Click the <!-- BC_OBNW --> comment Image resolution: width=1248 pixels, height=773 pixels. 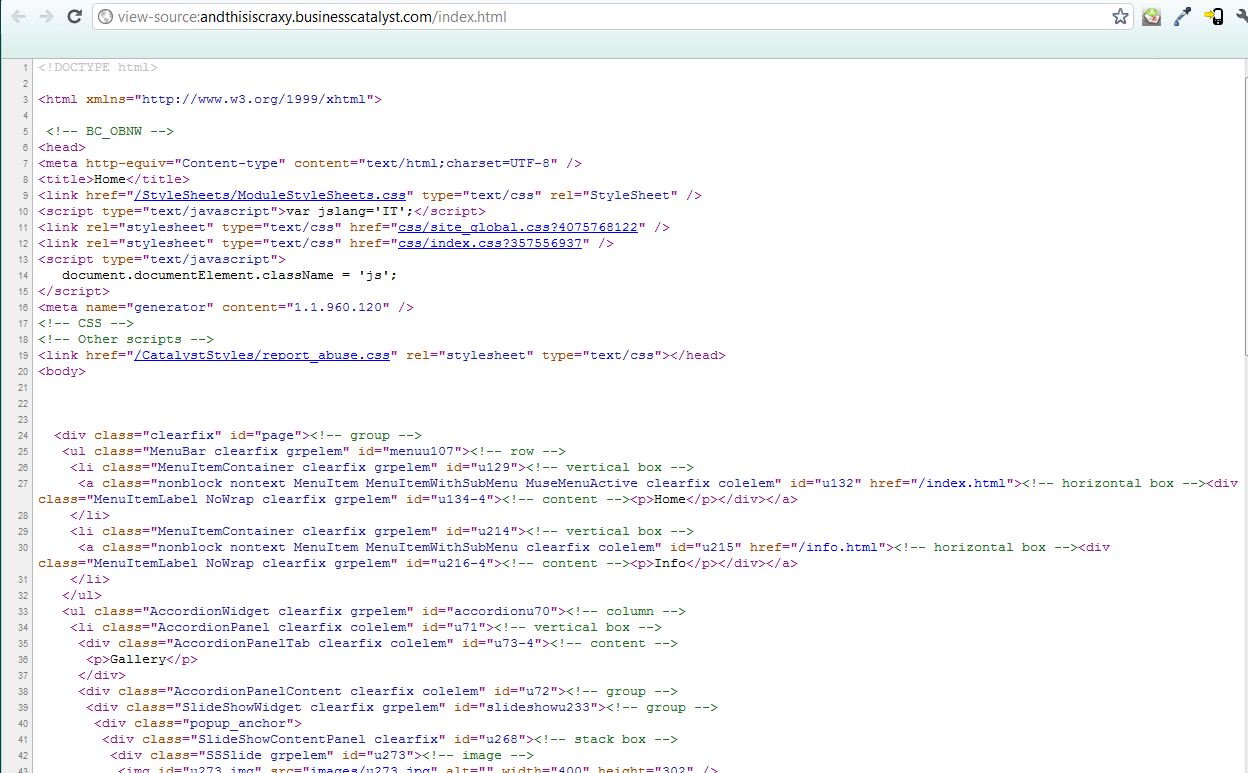[110, 131]
